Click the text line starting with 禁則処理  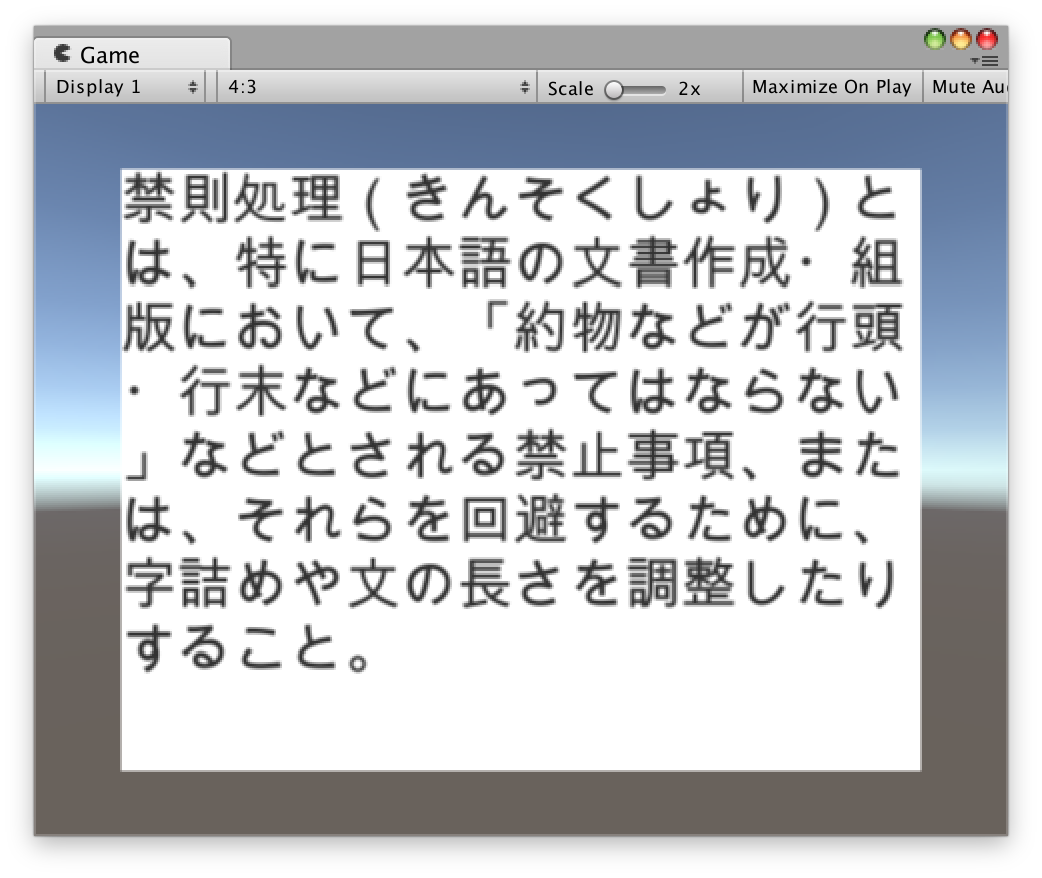tap(511, 199)
